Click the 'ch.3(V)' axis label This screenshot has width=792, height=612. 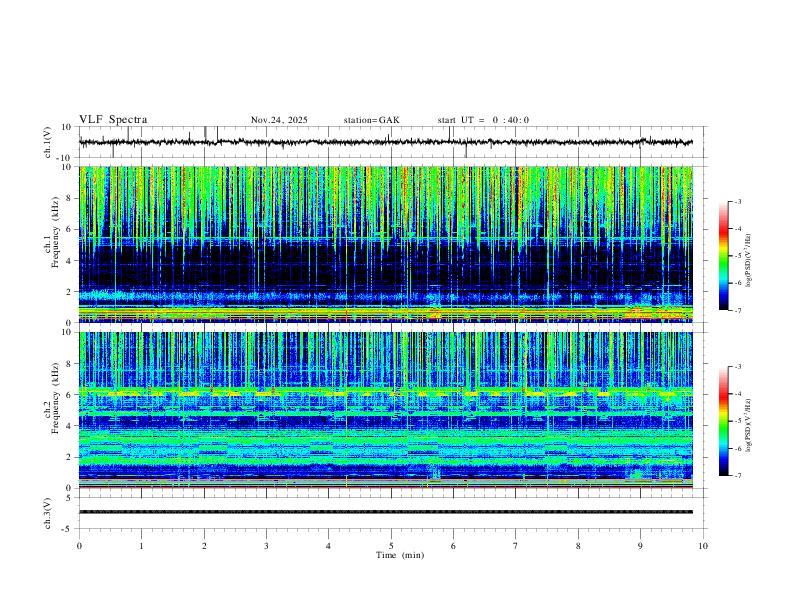point(48,514)
